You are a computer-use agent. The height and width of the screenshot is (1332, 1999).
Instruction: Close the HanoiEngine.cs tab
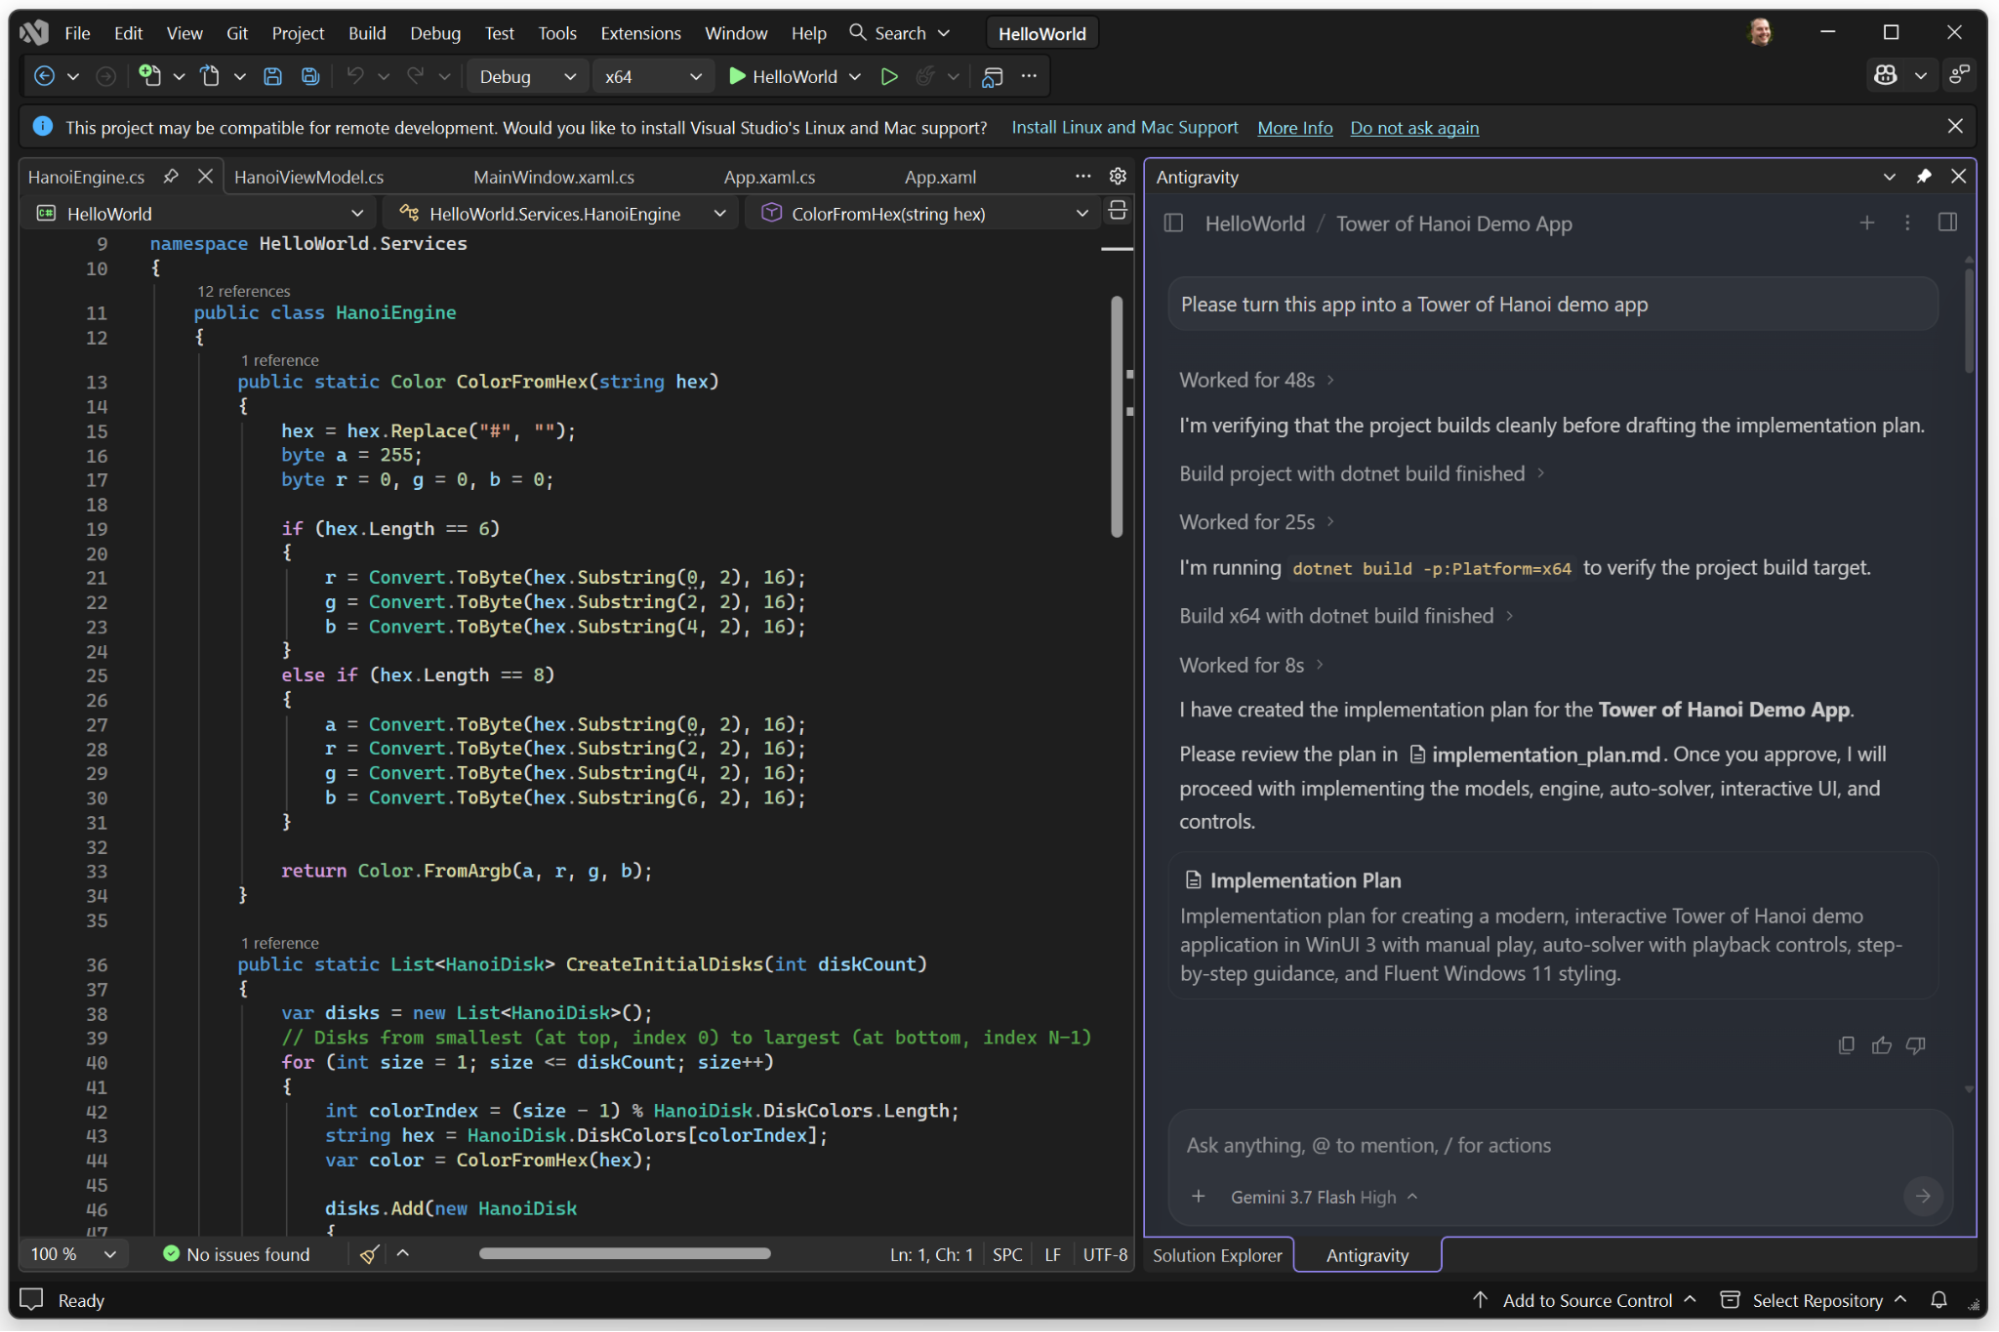click(205, 177)
